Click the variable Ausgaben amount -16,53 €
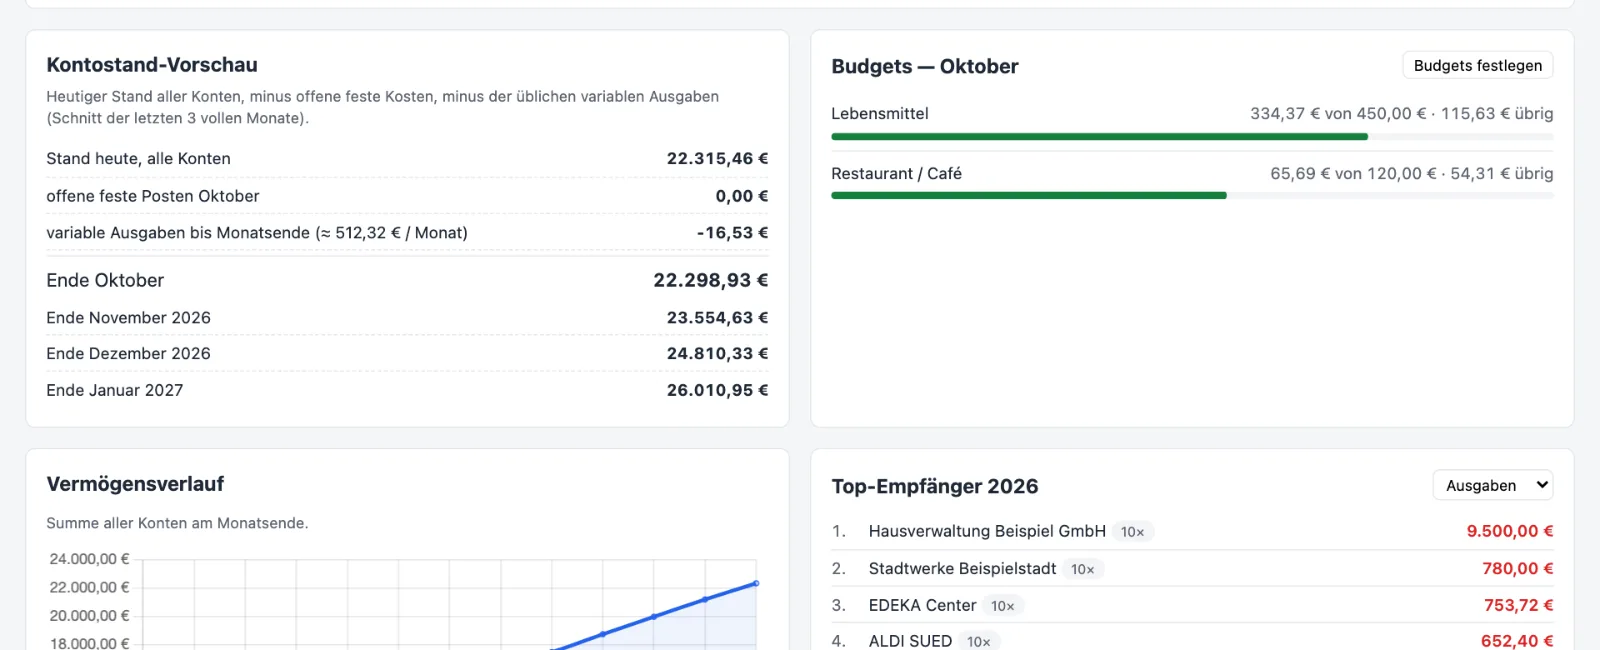The height and width of the screenshot is (650, 1600). [x=733, y=232]
